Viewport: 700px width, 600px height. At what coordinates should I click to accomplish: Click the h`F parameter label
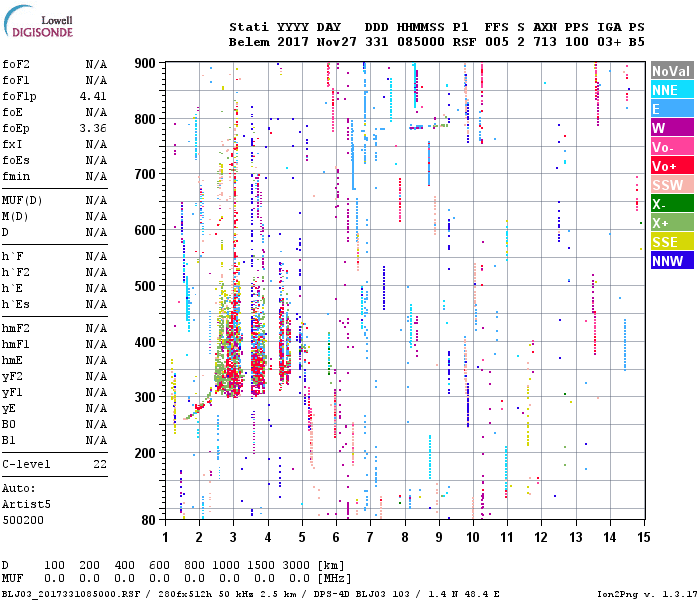pos(12,257)
